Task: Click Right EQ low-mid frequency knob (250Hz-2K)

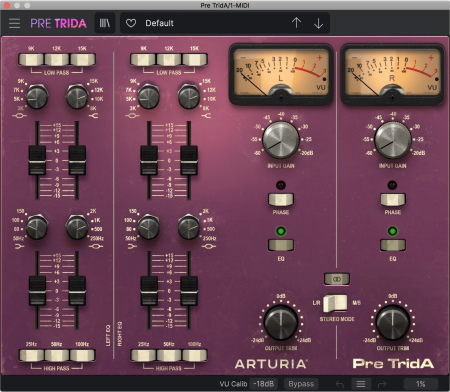Action: click(189, 227)
